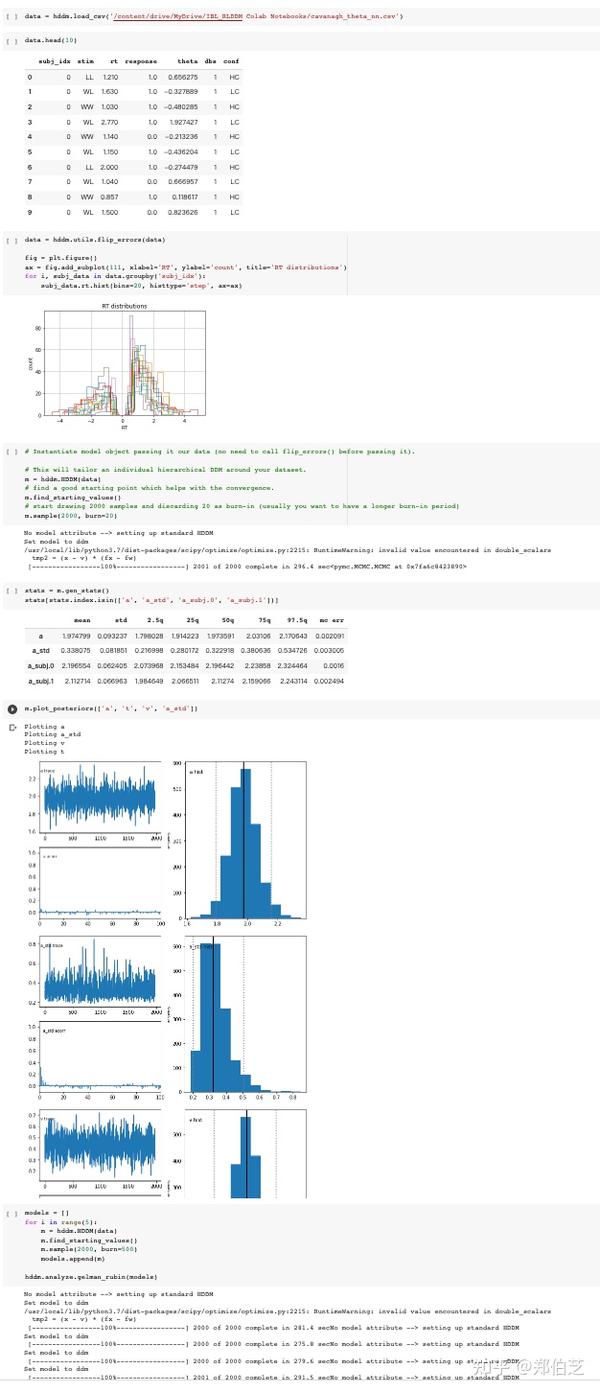Click the stats = m.gen_stats() line
This screenshot has width=600, height=1392.
point(65,591)
